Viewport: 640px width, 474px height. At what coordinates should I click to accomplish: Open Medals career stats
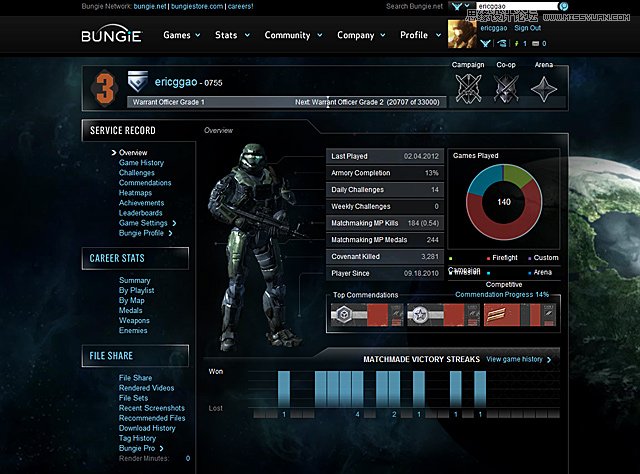click(x=131, y=311)
